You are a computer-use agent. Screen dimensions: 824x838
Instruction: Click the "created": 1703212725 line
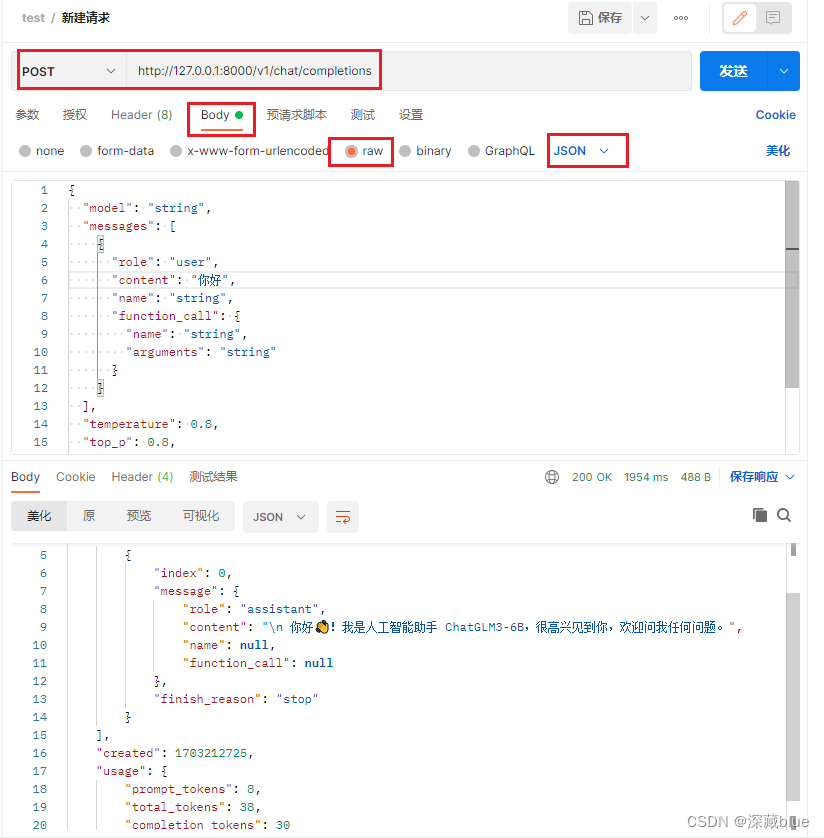click(x=174, y=753)
